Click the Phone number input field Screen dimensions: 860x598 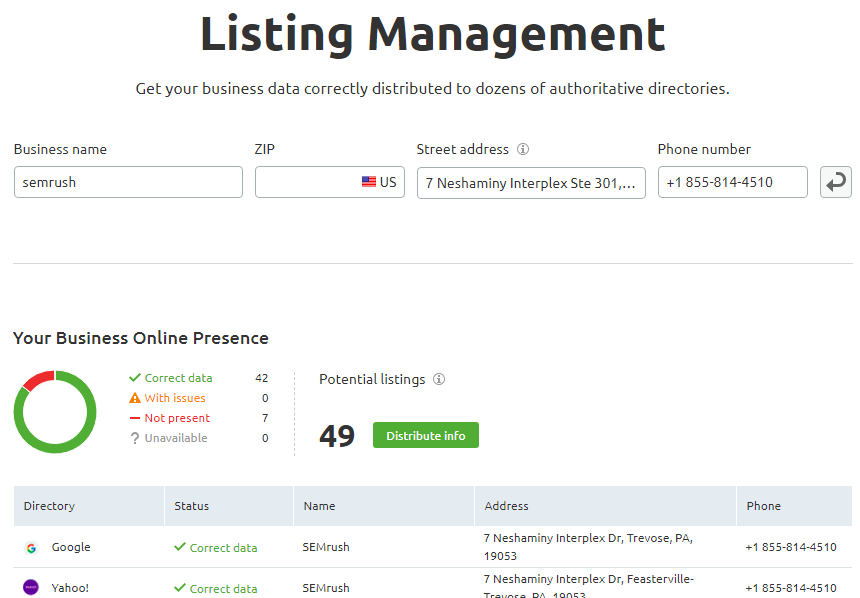click(732, 182)
